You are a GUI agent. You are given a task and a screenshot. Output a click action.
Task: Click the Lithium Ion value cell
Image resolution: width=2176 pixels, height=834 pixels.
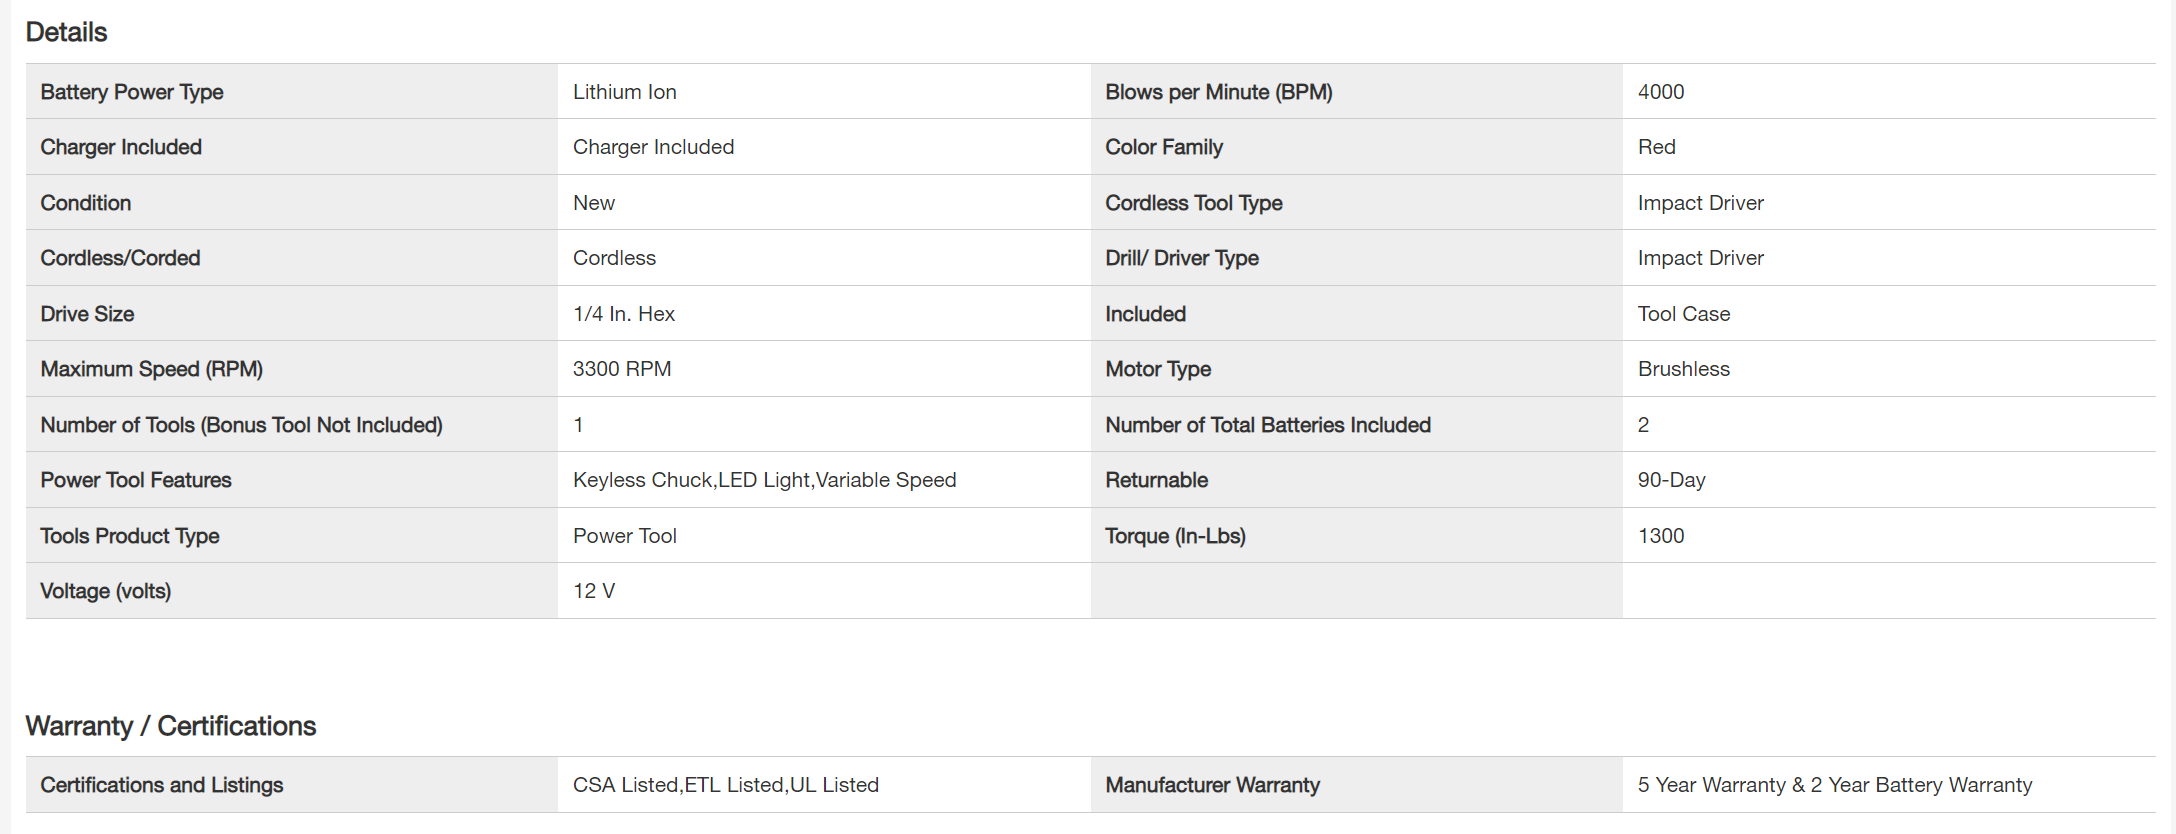(624, 92)
